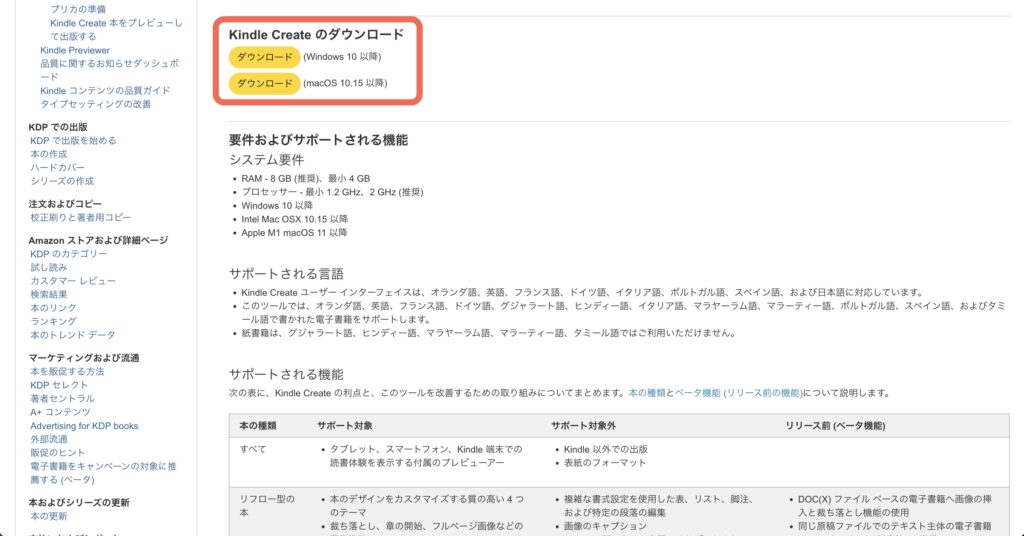Click システム要件 subheading
The width and height of the screenshot is (1024, 536).
266,160
